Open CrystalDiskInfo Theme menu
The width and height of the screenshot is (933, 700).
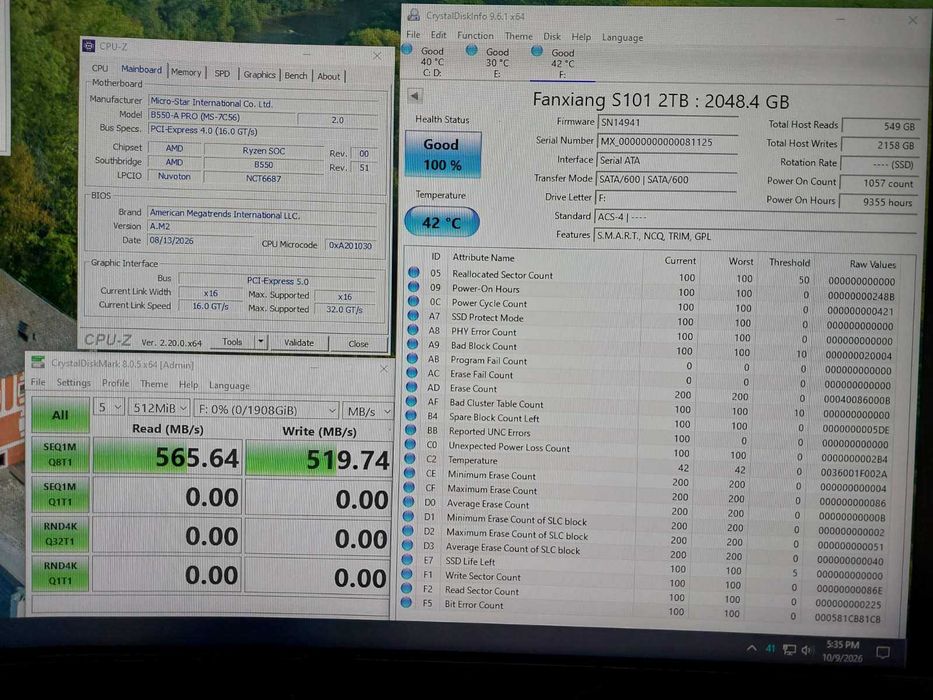(518, 36)
